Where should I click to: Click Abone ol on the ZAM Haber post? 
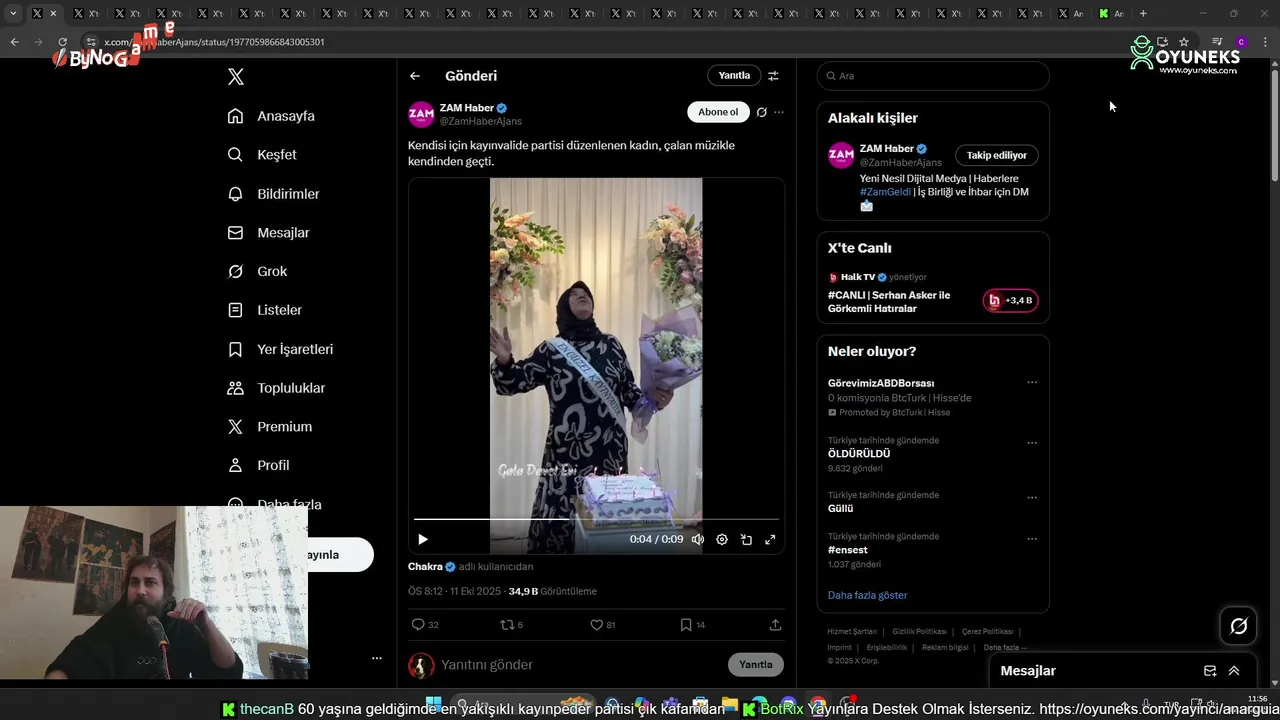click(x=718, y=112)
